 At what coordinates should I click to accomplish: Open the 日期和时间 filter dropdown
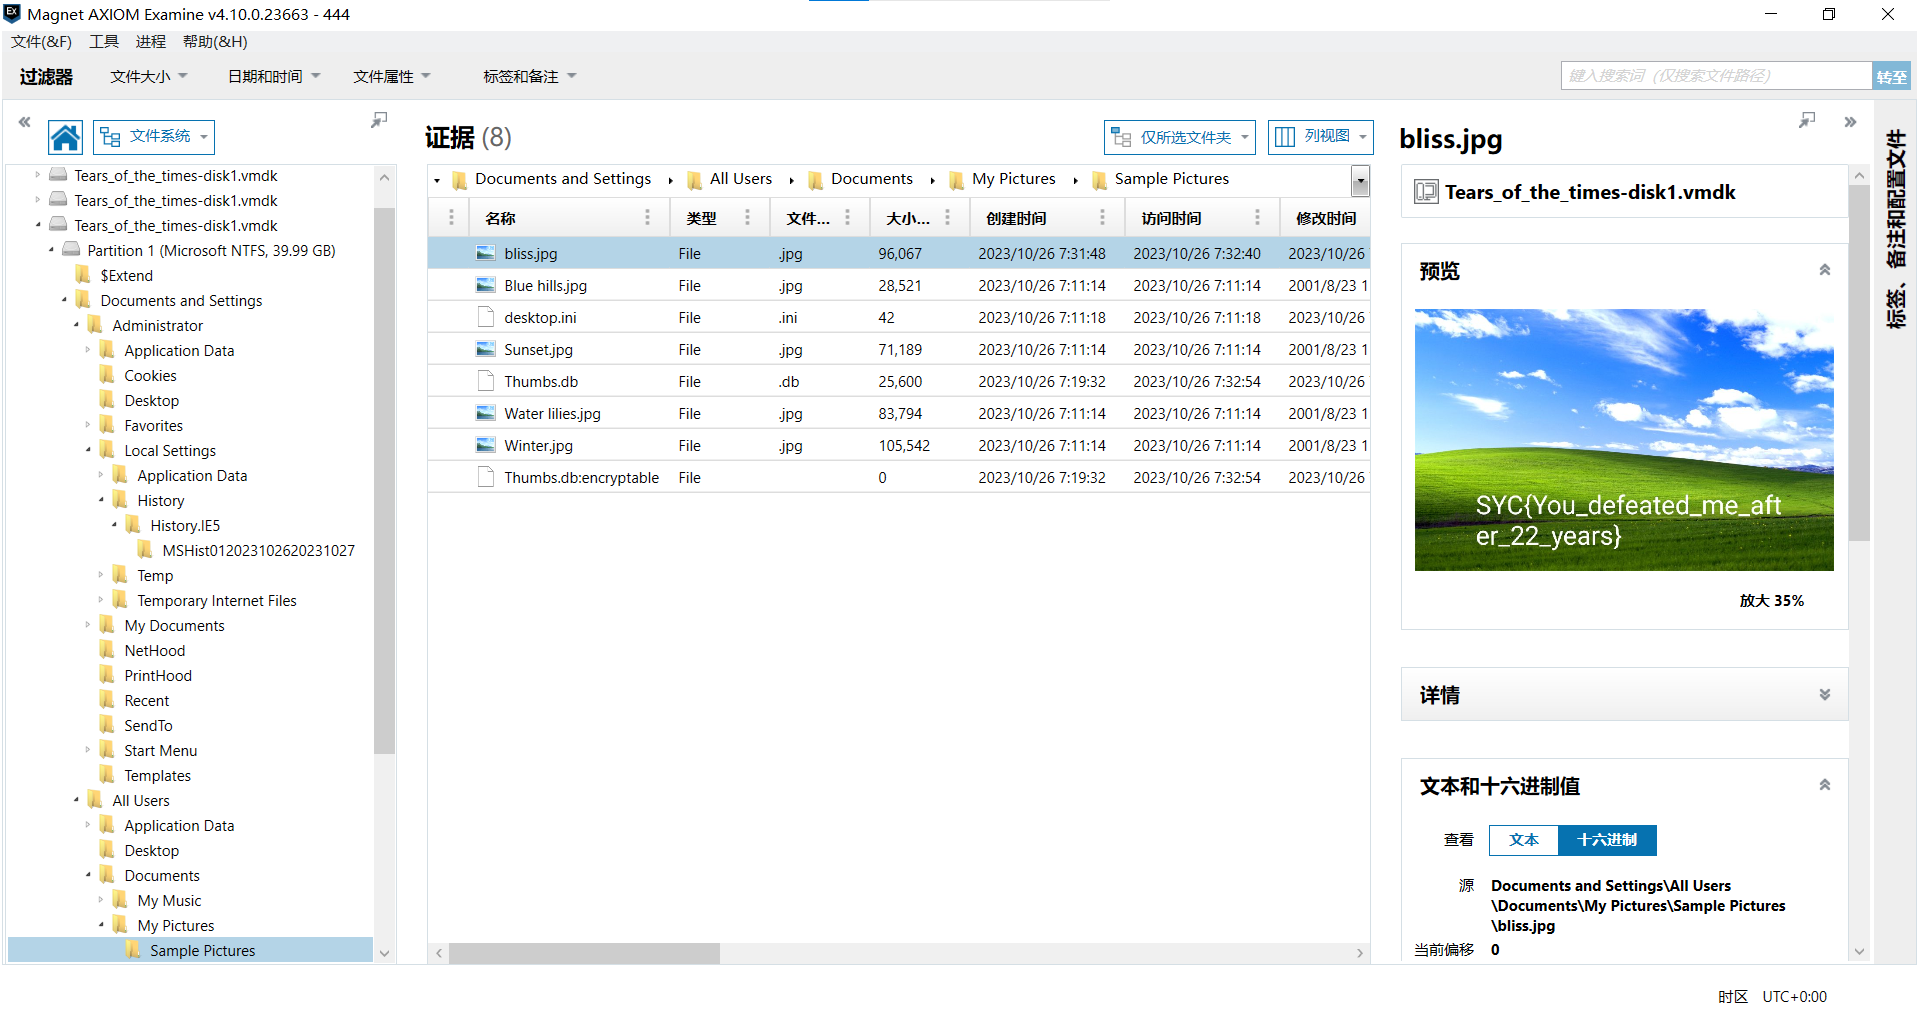click(x=274, y=76)
